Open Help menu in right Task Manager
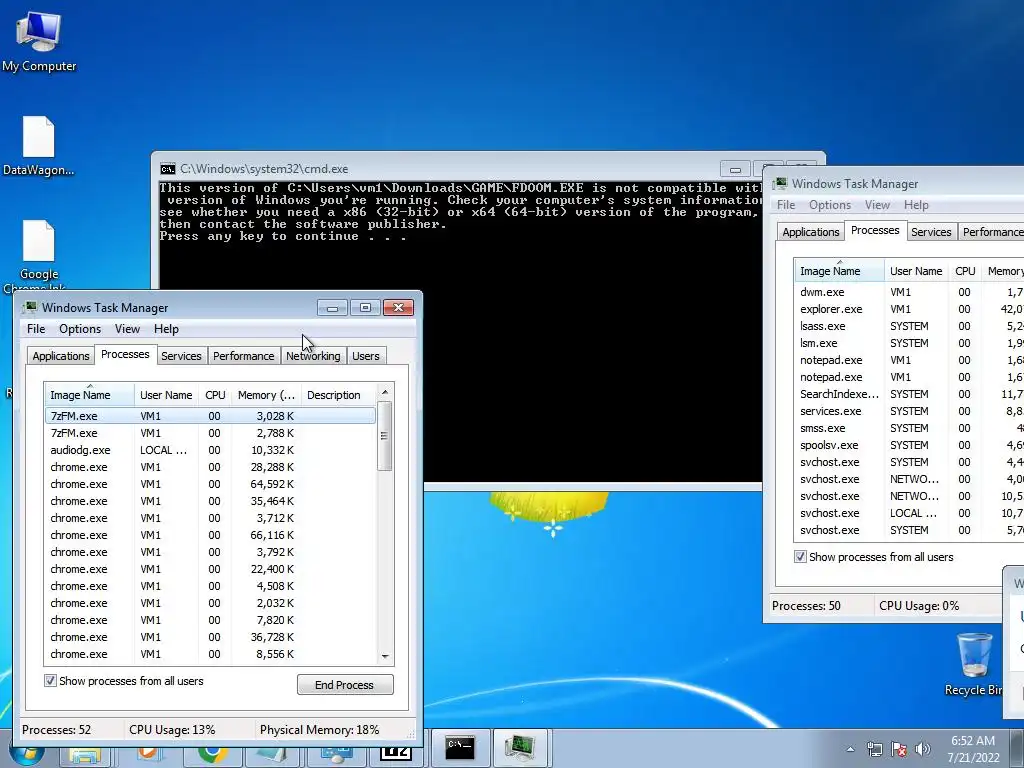 tap(916, 204)
